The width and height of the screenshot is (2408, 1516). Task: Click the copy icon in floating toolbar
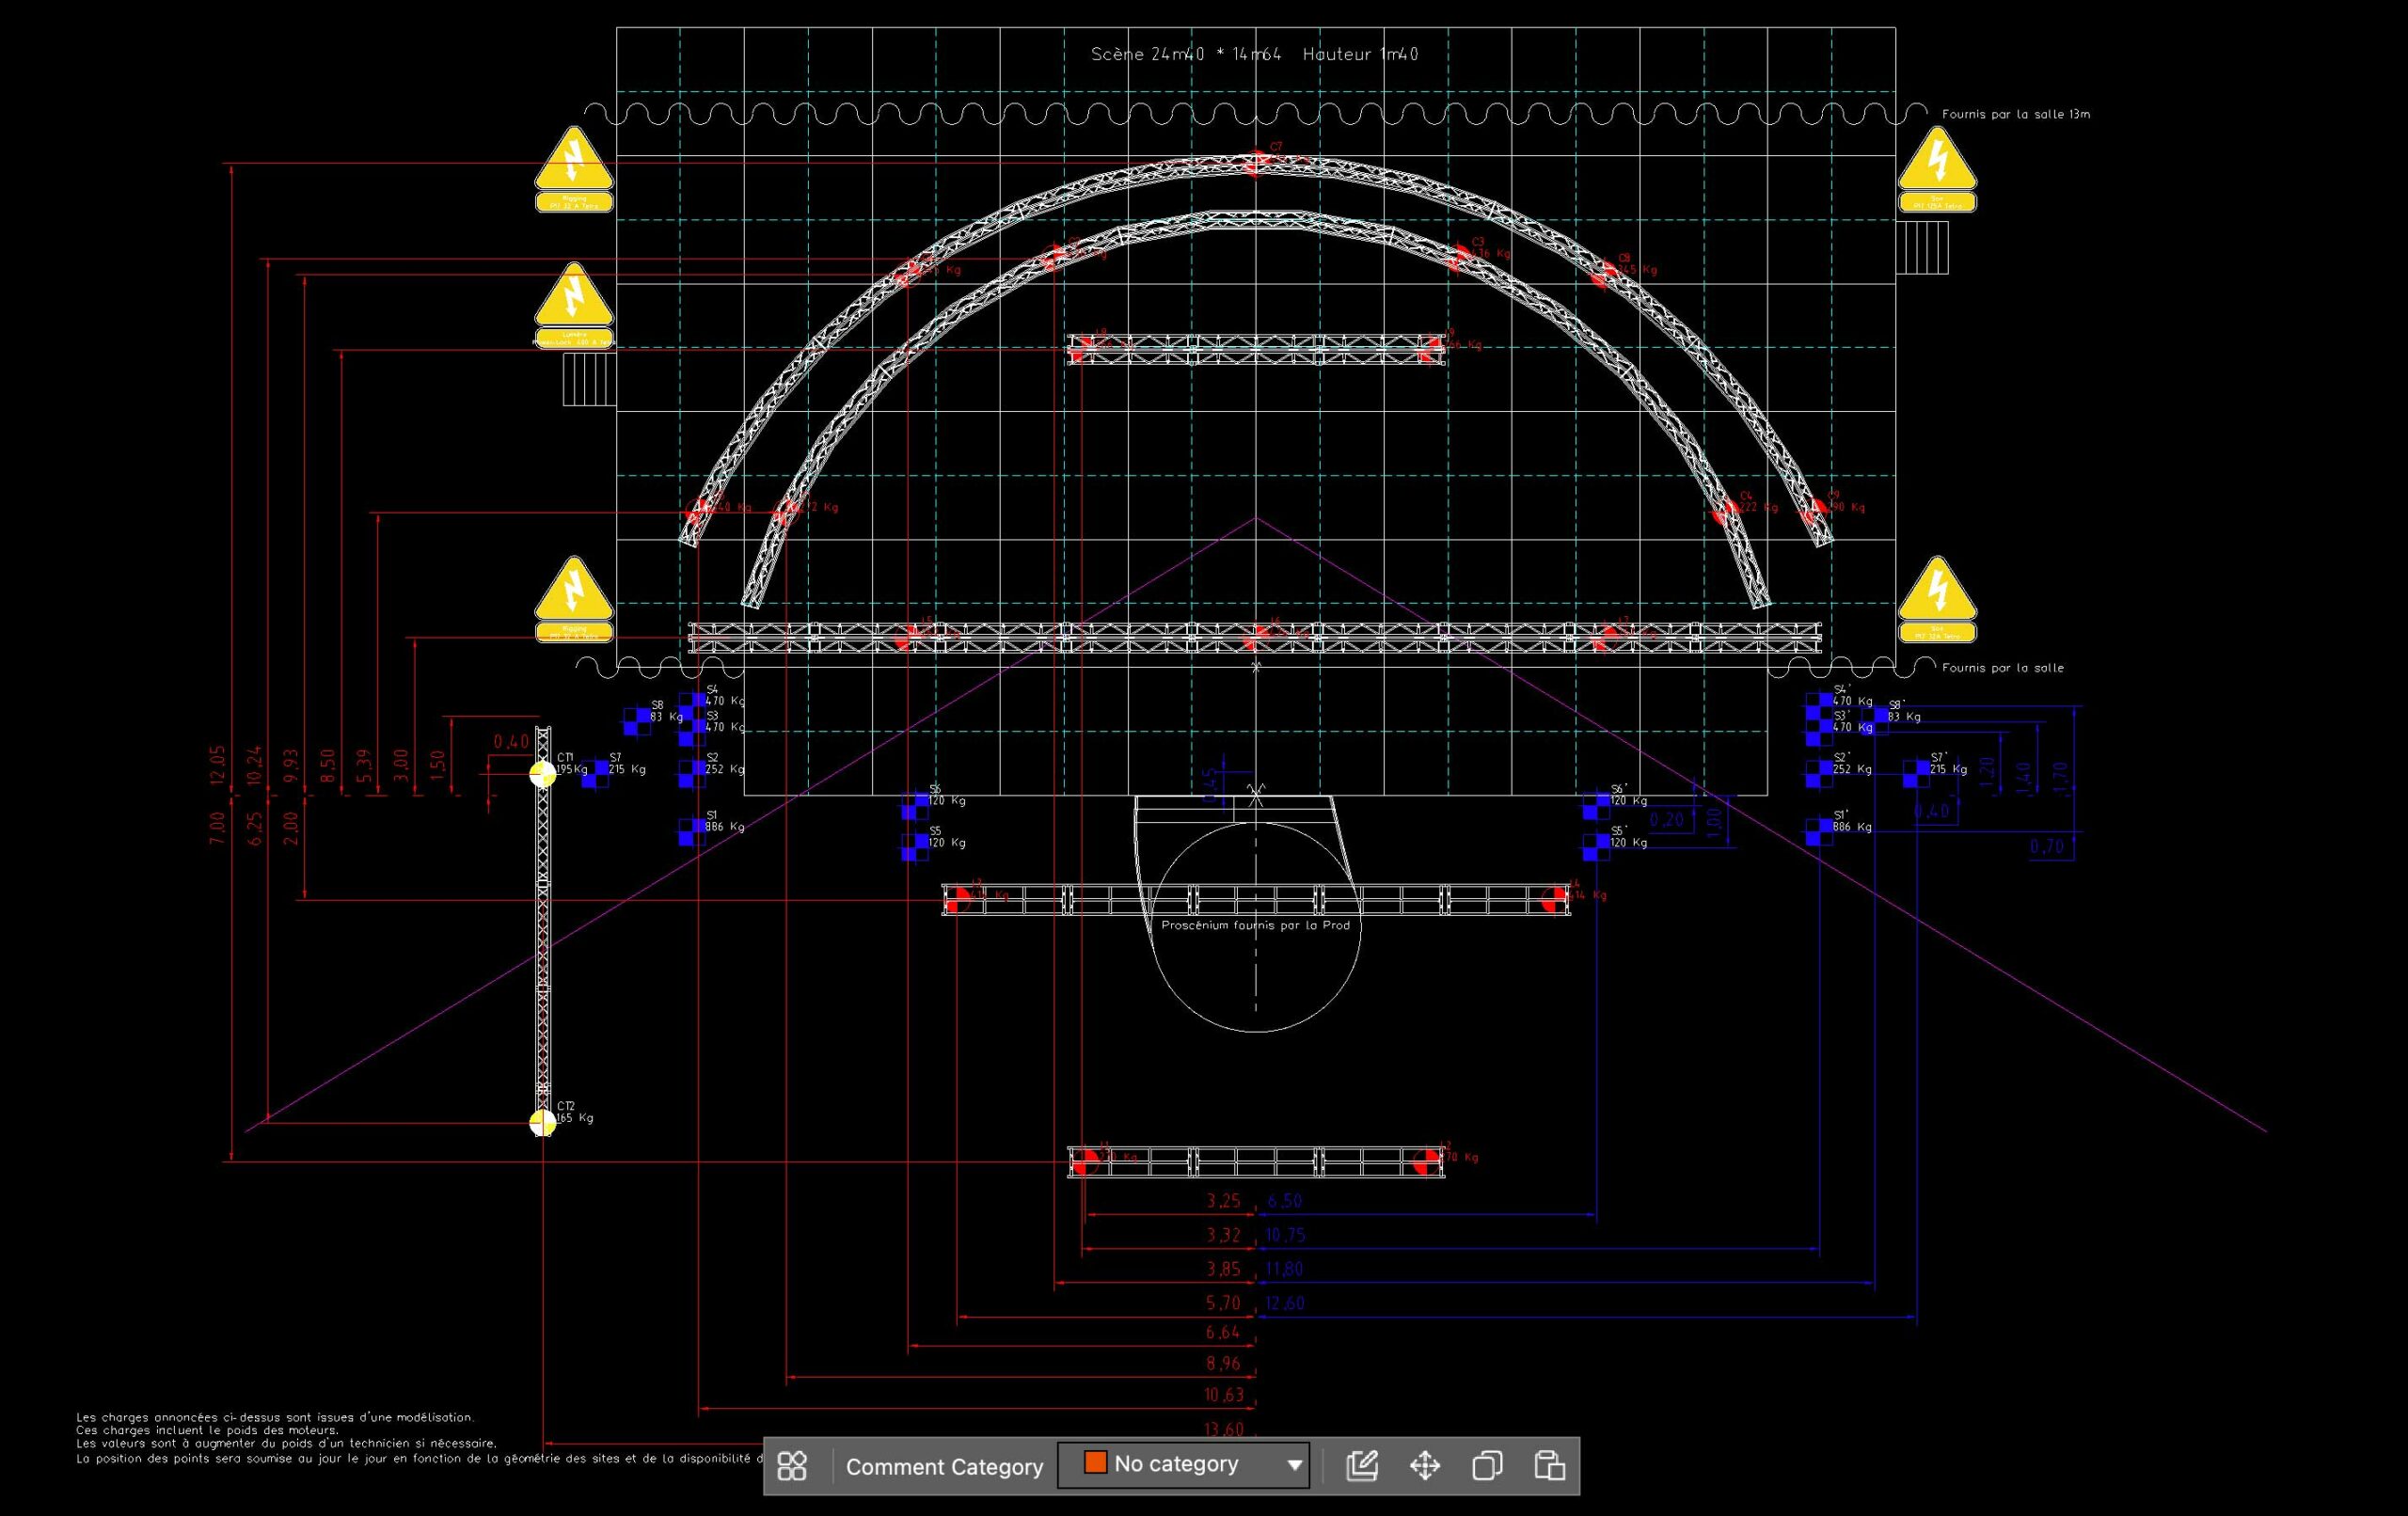click(x=1487, y=1466)
